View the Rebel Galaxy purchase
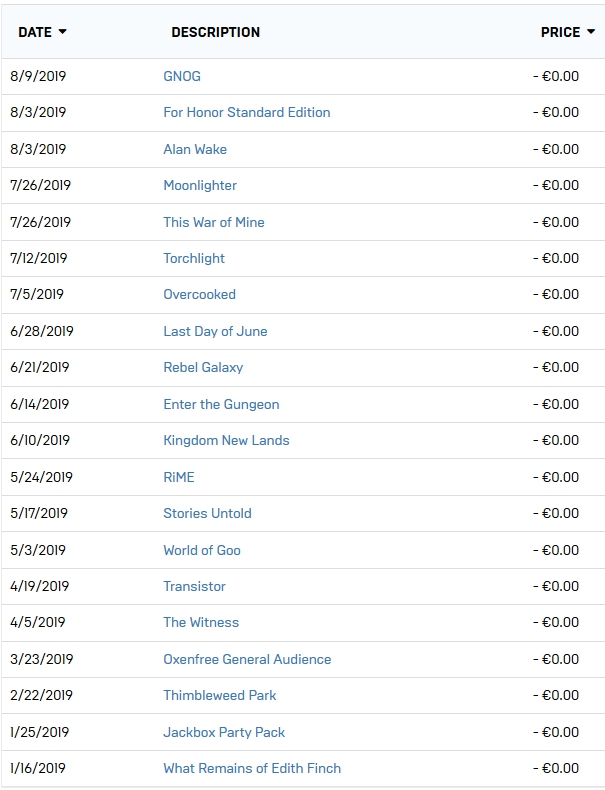This screenshot has width=605, height=790. click(x=203, y=367)
